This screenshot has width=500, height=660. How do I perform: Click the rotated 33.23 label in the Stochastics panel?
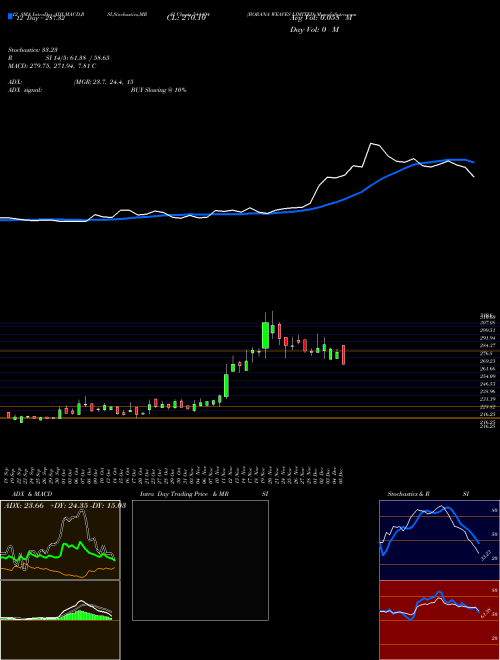point(484,555)
